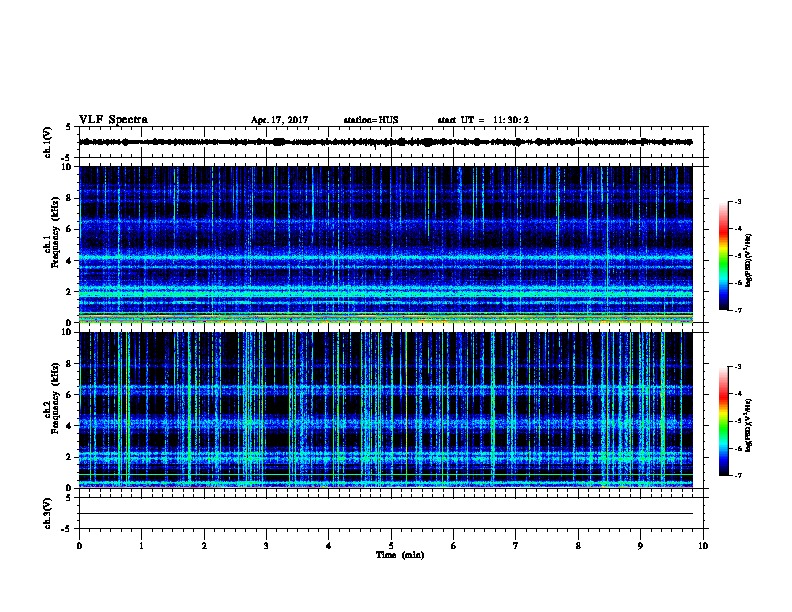
Task: Click the "-7" tick on ch.2 colorbar
Action: point(737,475)
